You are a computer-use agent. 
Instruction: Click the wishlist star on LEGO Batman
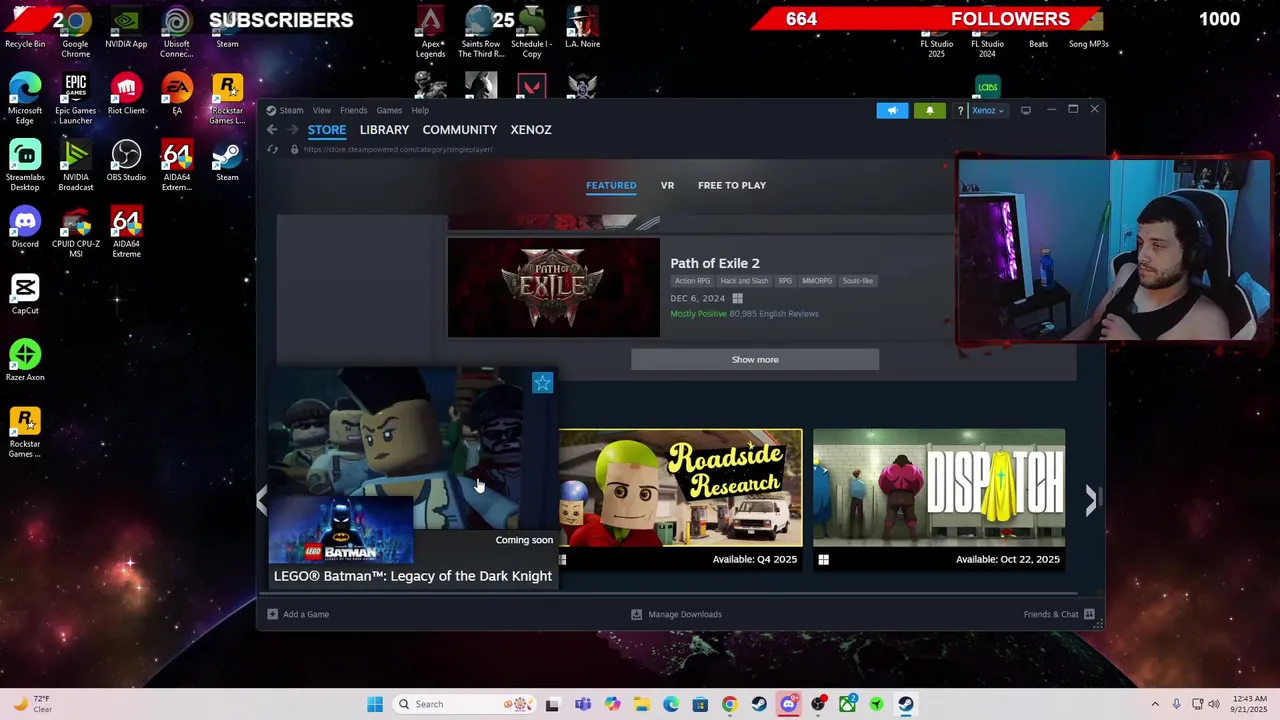pyautogui.click(x=542, y=383)
